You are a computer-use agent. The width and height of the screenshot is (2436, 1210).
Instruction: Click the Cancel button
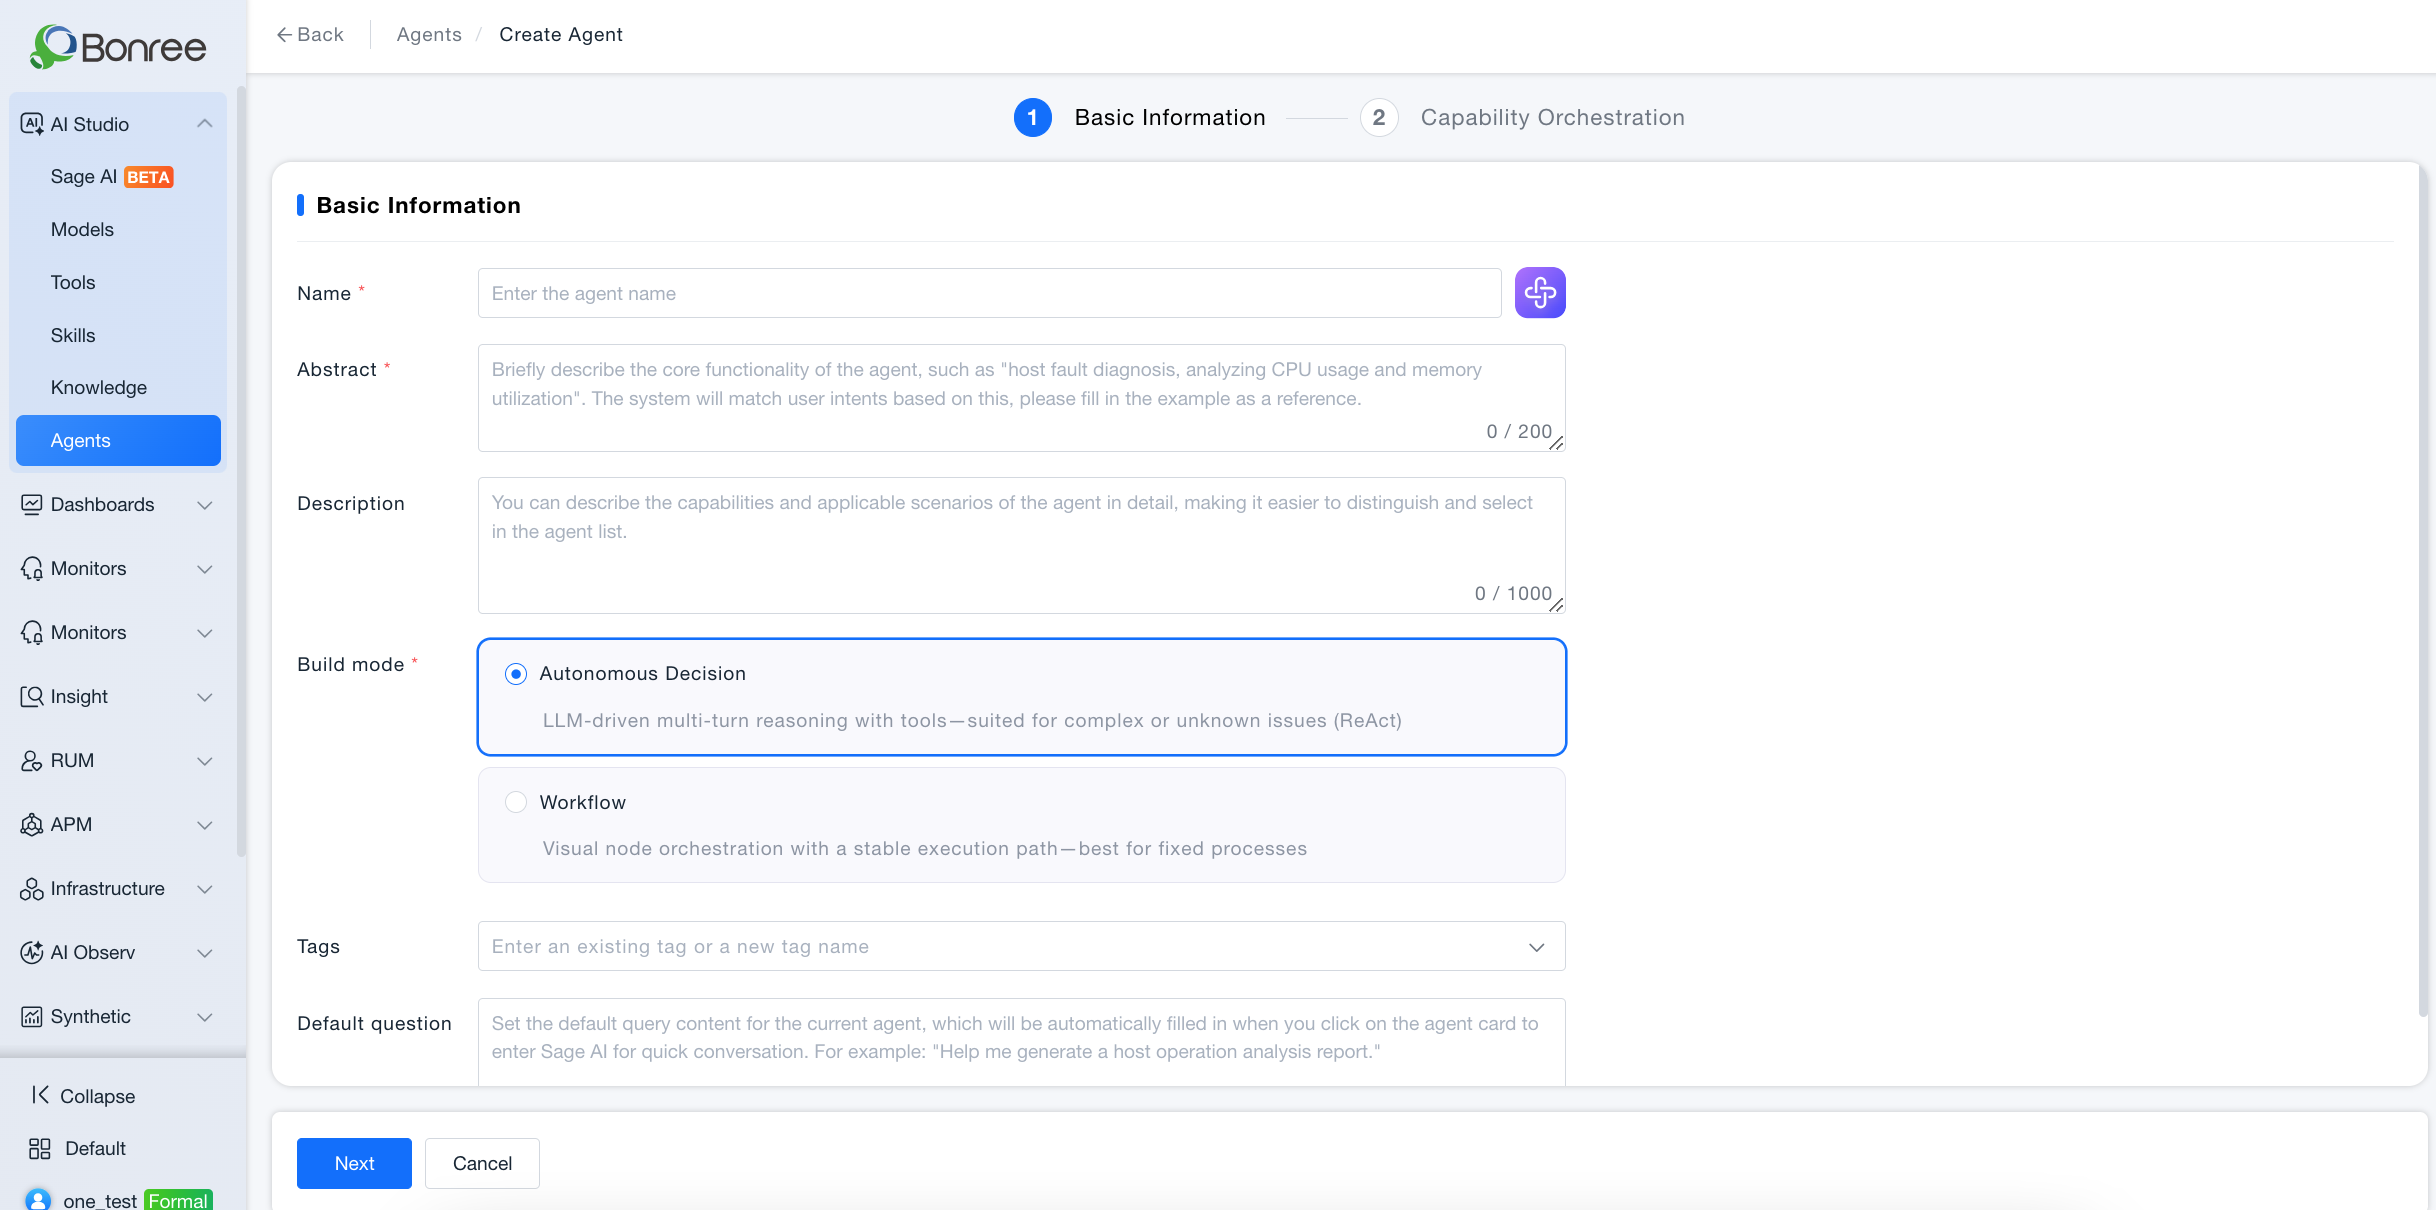tap(482, 1163)
